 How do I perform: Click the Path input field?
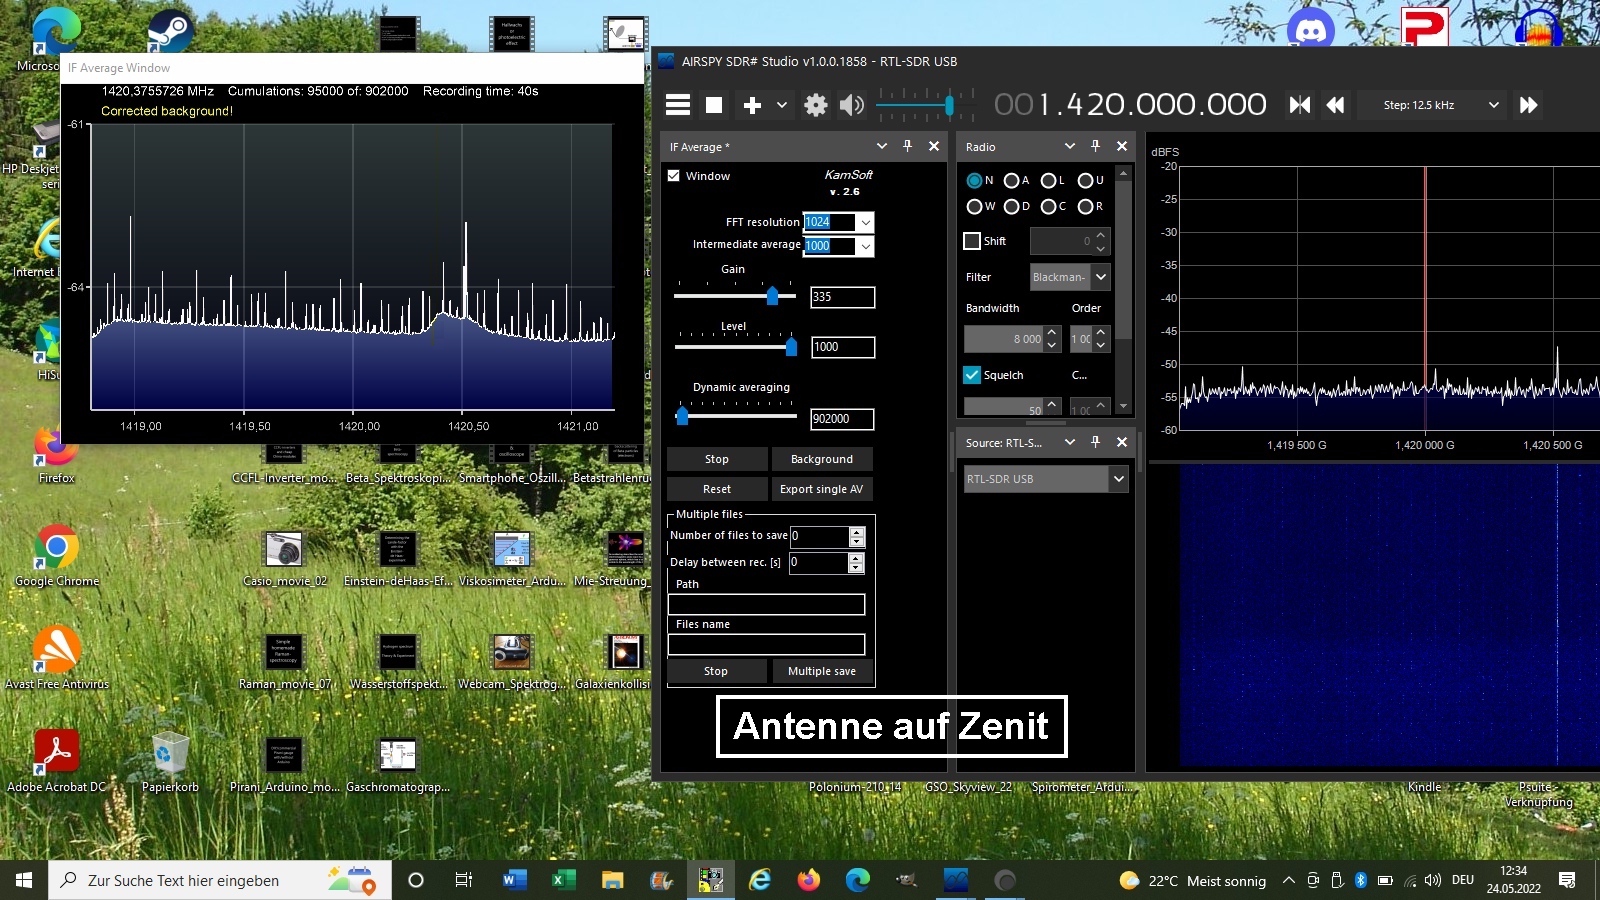(x=766, y=604)
